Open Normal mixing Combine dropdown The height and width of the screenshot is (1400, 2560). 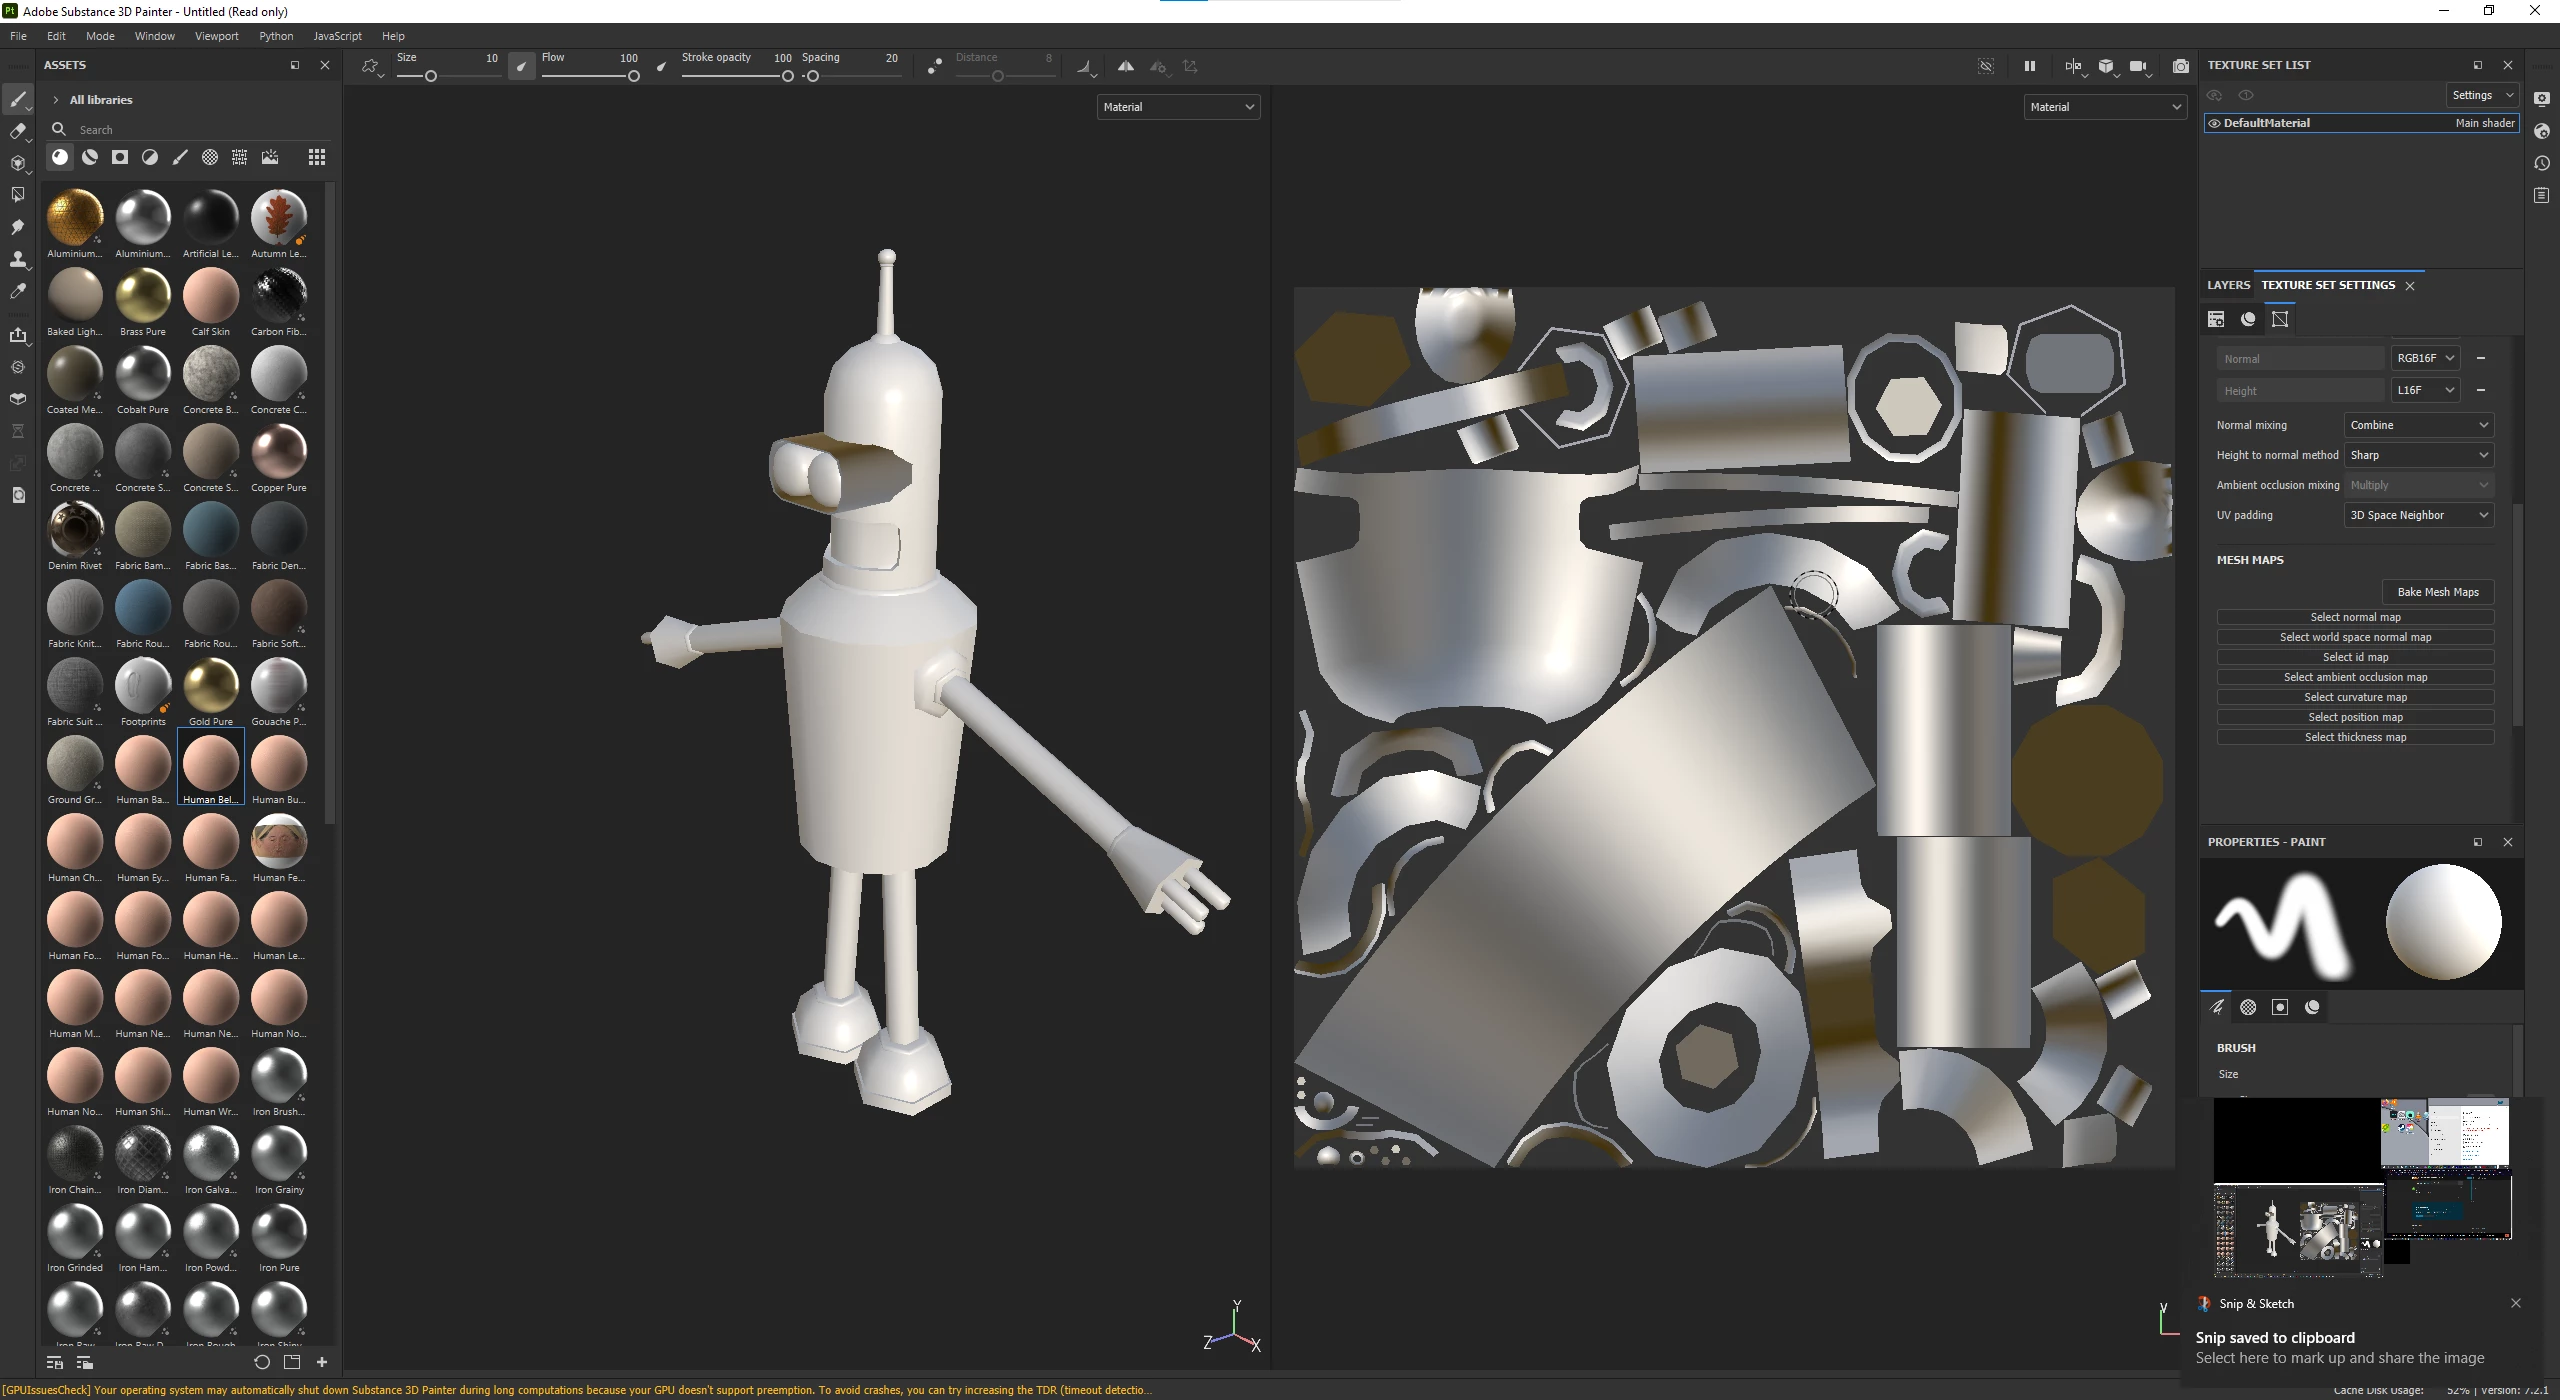[2418, 425]
